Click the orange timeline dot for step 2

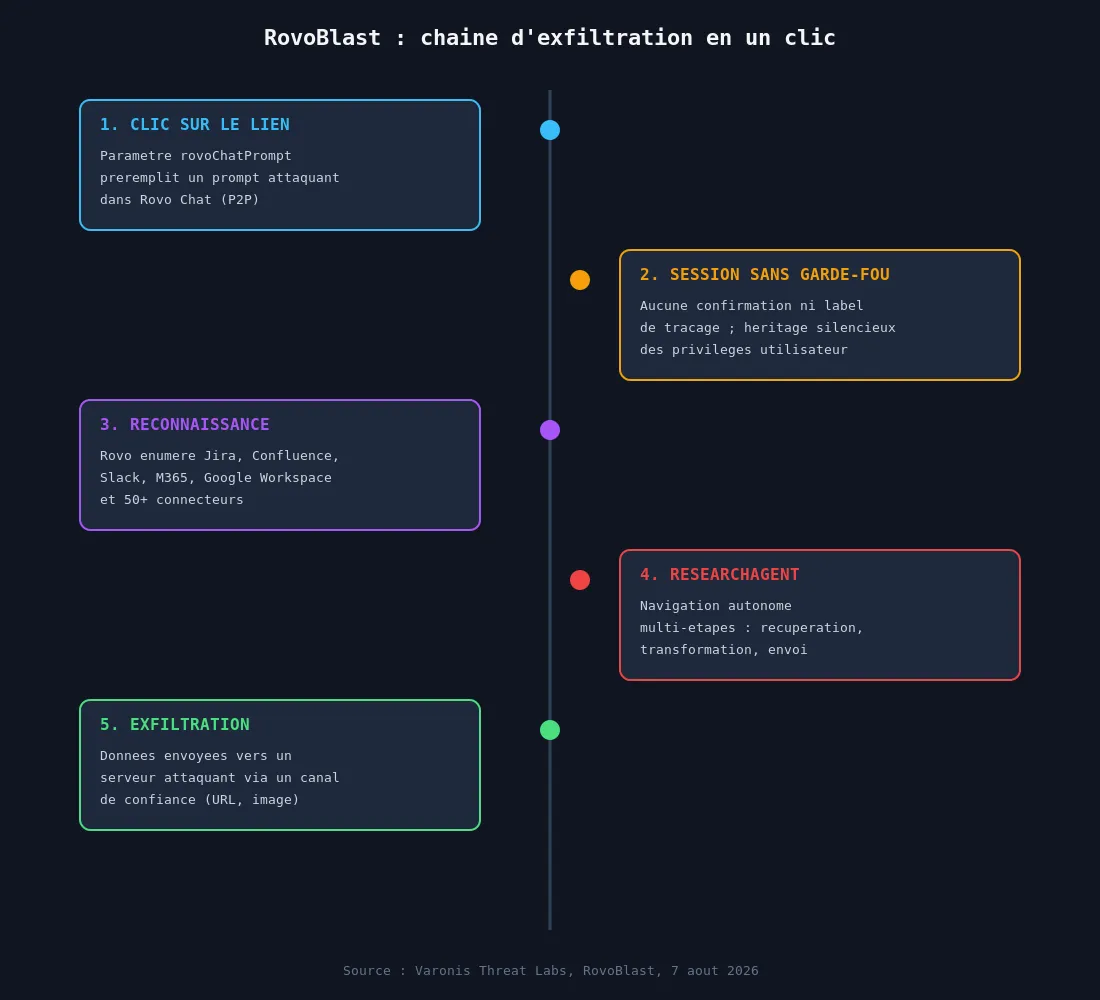coord(579,280)
